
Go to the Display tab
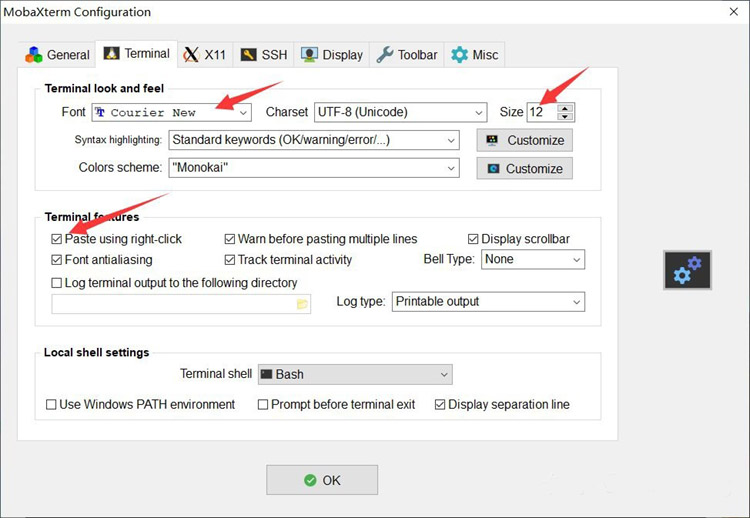click(332, 55)
